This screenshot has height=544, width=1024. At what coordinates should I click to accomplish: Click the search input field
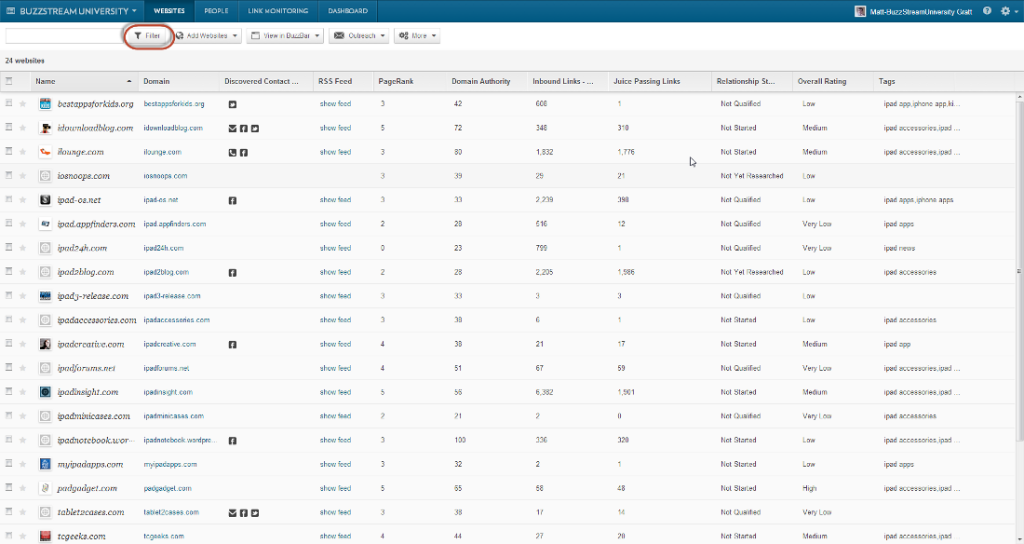coord(62,36)
